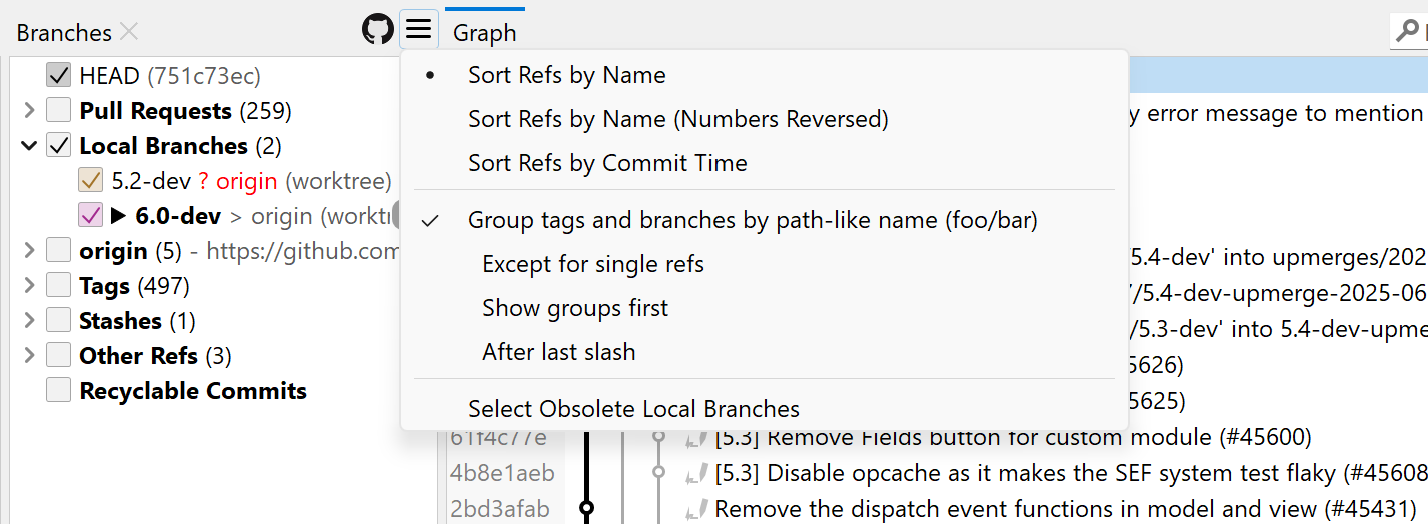The height and width of the screenshot is (524, 1428).
Task: Click the Pull Requests (259) label
Action: 185,110
